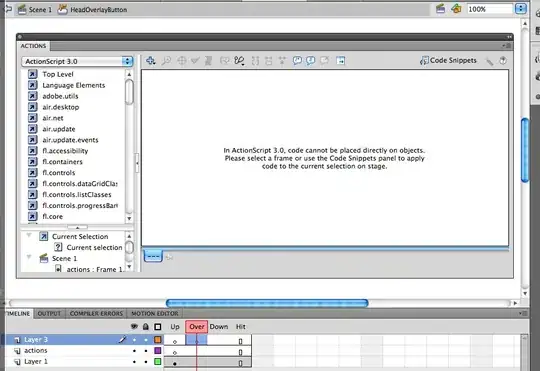Click the Apply block comment icon
Screen dimensions: 540x371
[x=297, y=61]
